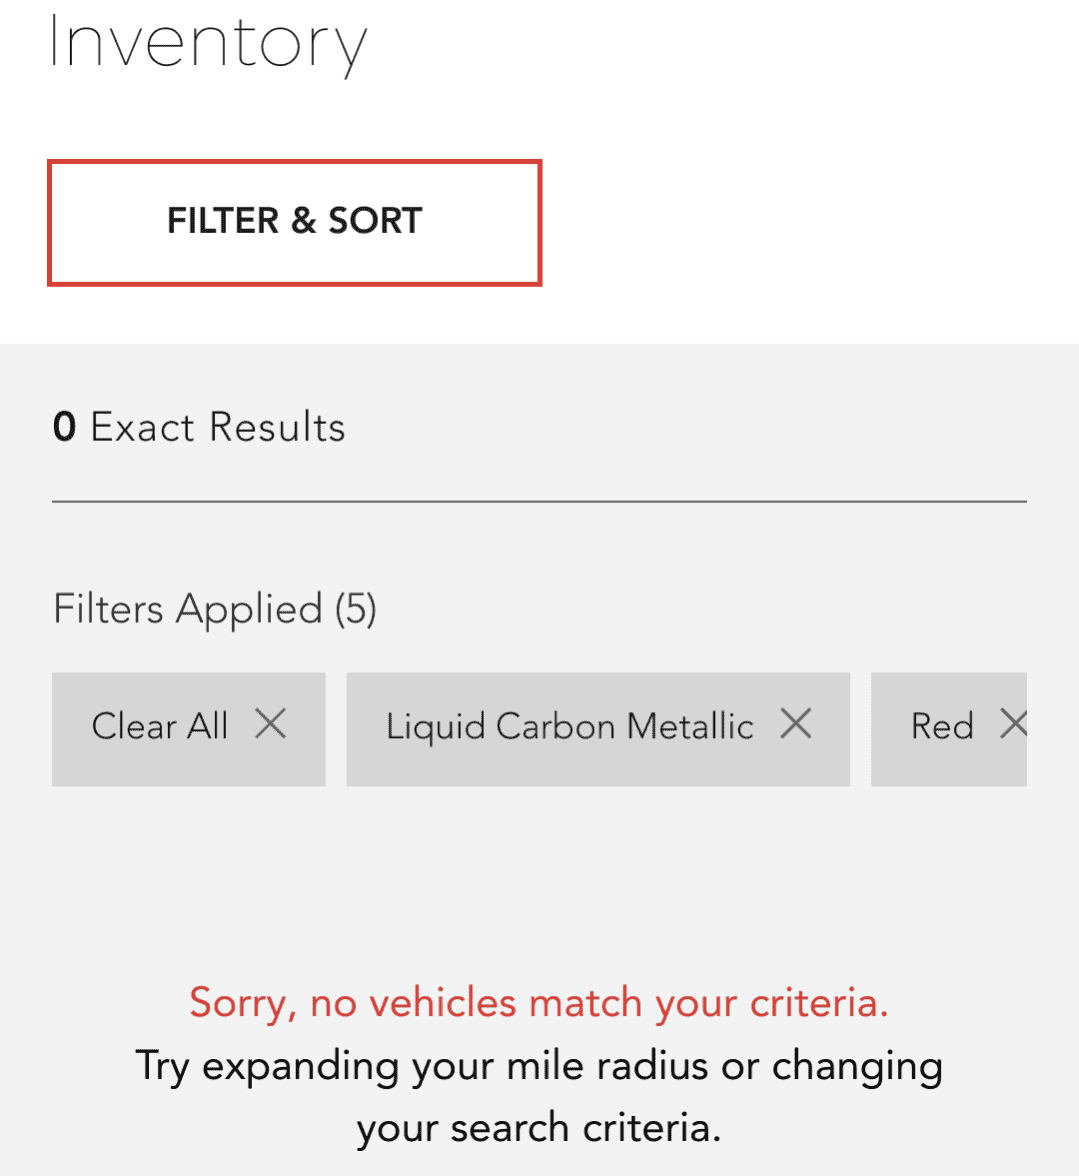The height and width of the screenshot is (1176, 1079).
Task: Click the Red filter chip label
Action: 942,726
